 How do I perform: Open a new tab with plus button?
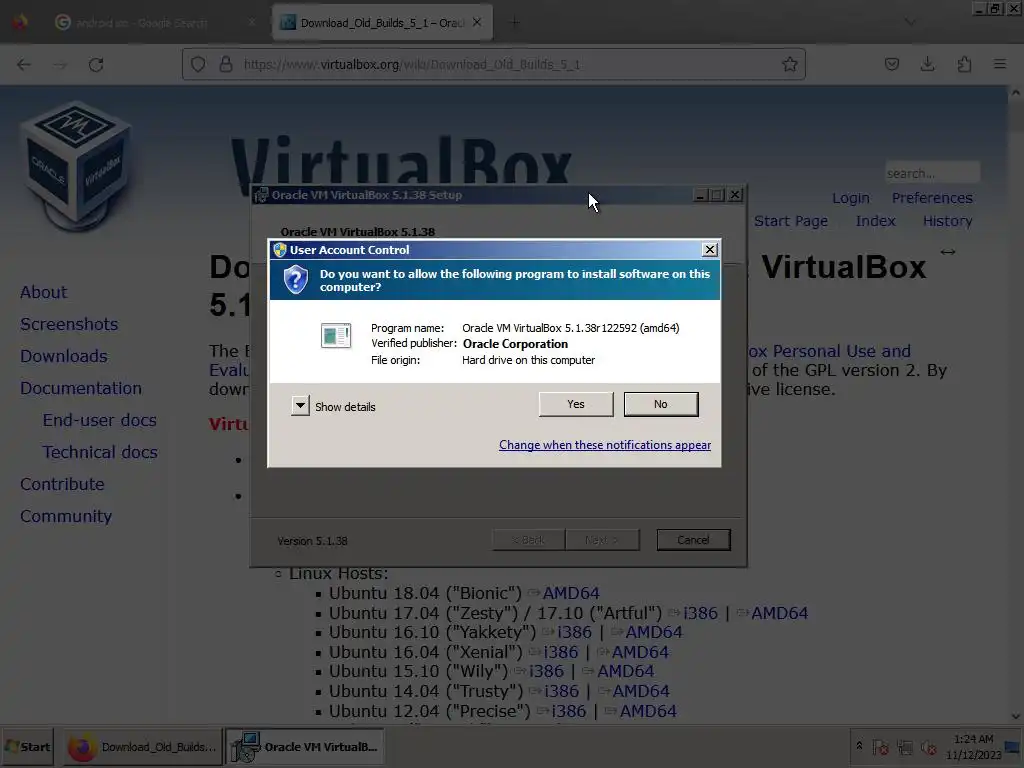coord(515,23)
